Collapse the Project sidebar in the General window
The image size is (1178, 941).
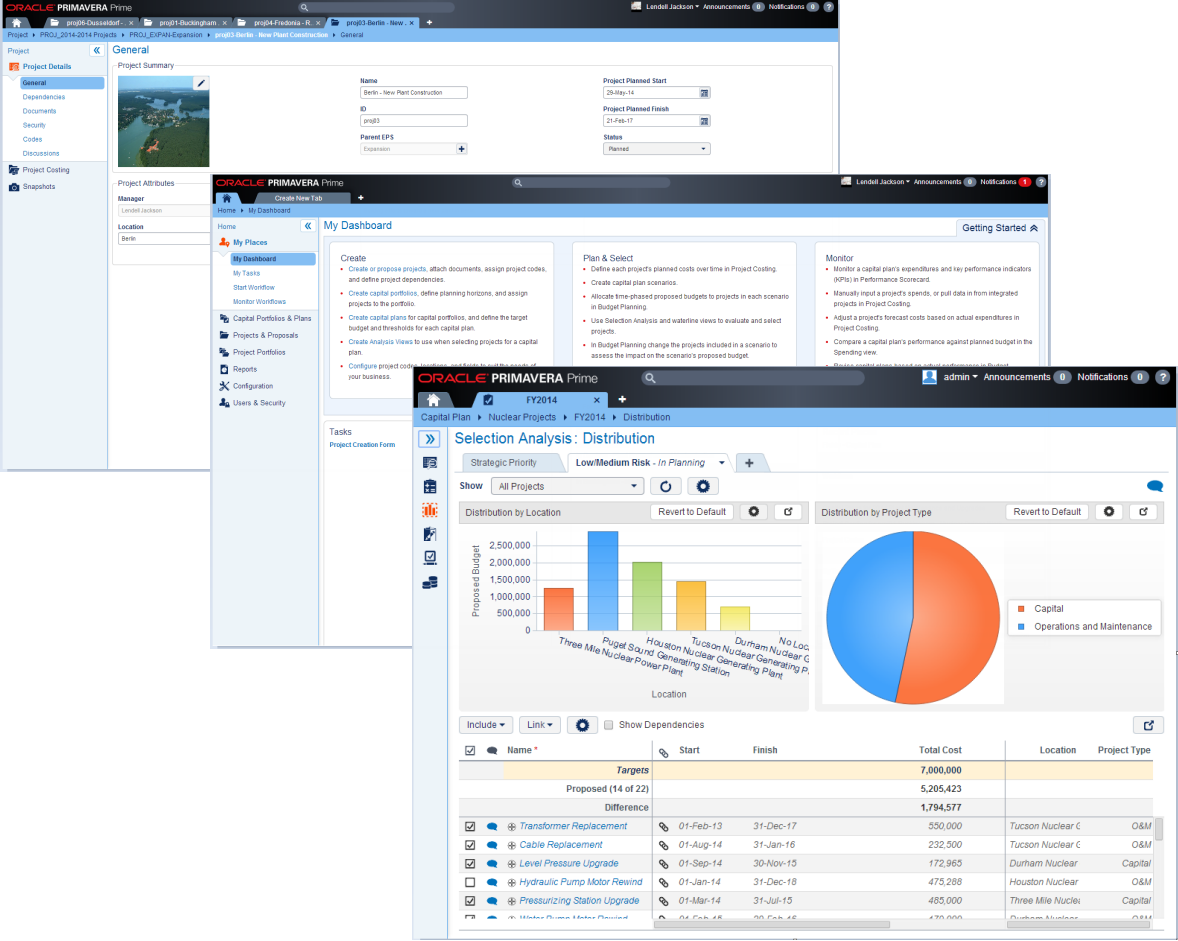tap(97, 51)
